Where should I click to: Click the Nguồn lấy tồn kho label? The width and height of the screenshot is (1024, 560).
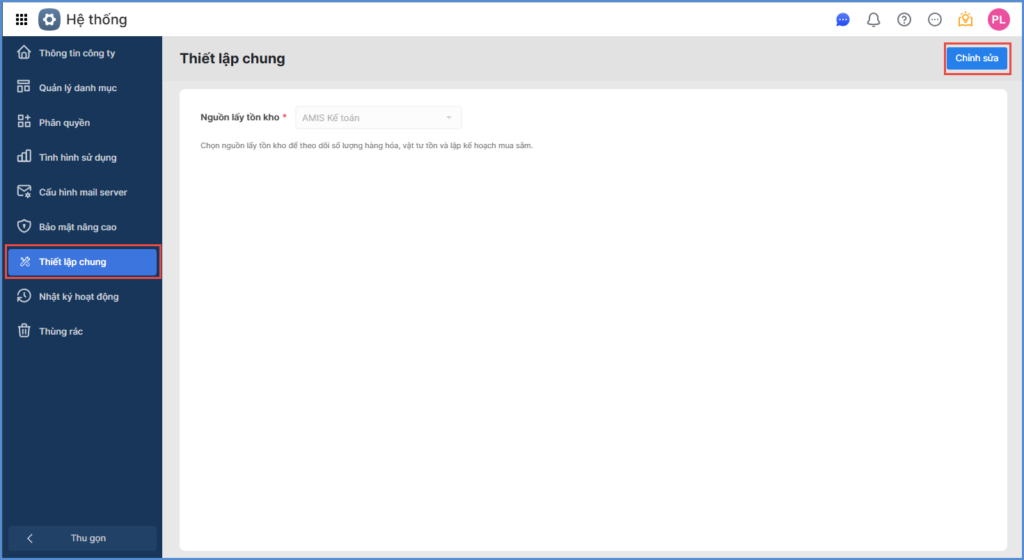pos(240,117)
